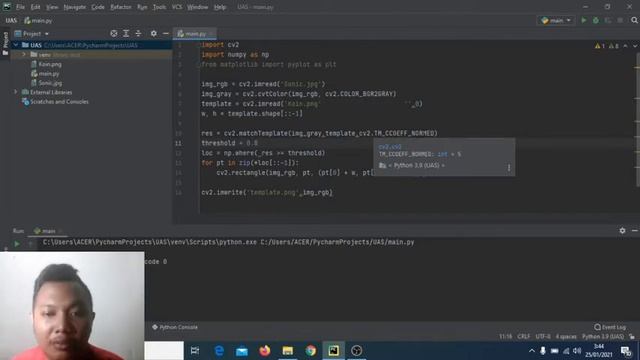Open the Python 3.9 (UAS) interpreter selector
This screenshot has width=640, height=360.
coord(603,337)
